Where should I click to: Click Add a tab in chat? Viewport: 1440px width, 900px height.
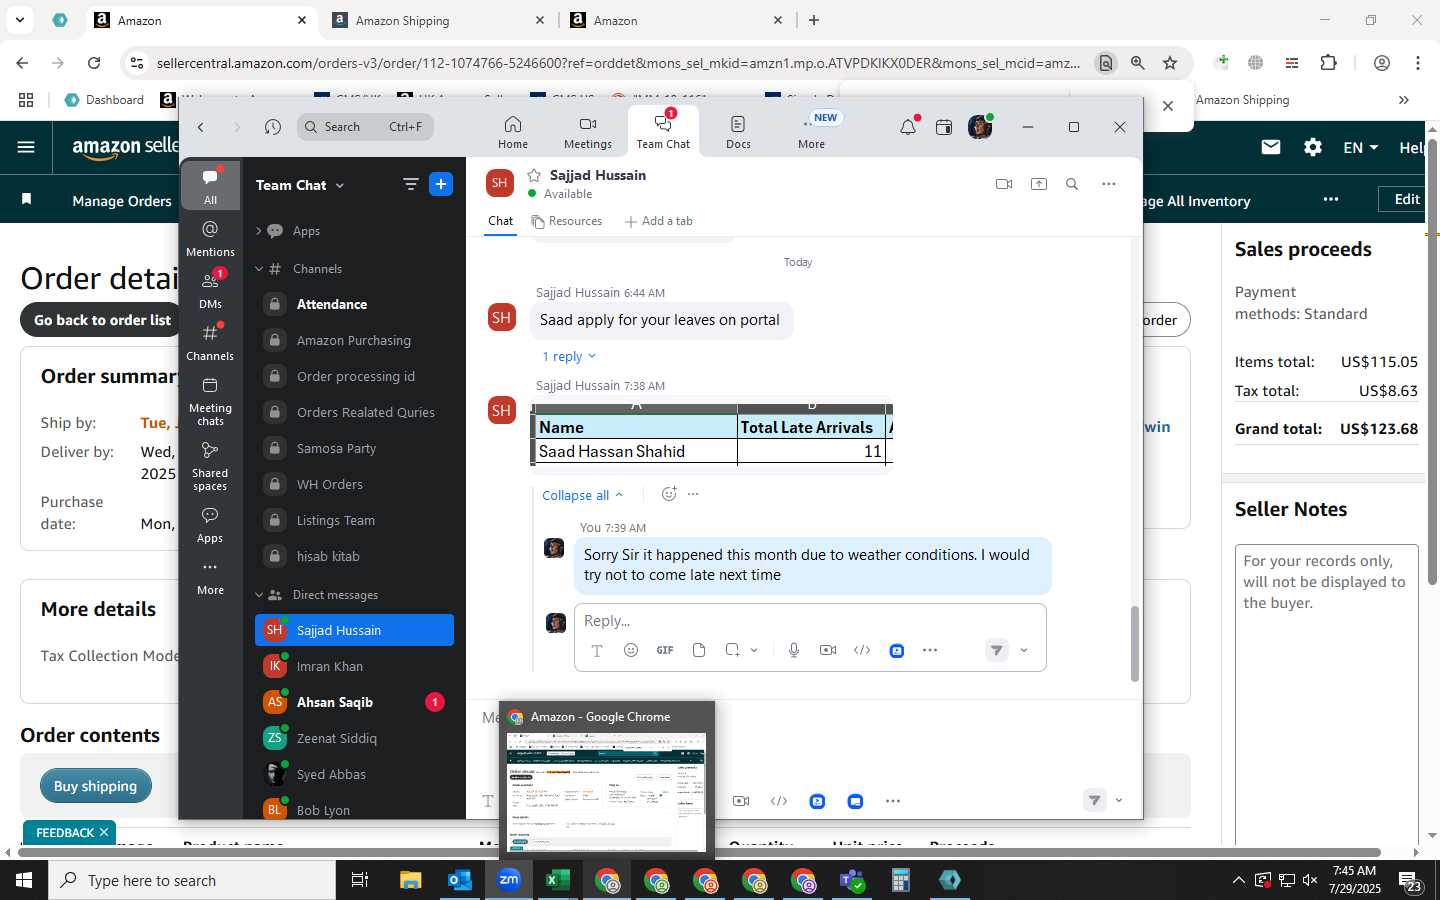coord(659,221)
